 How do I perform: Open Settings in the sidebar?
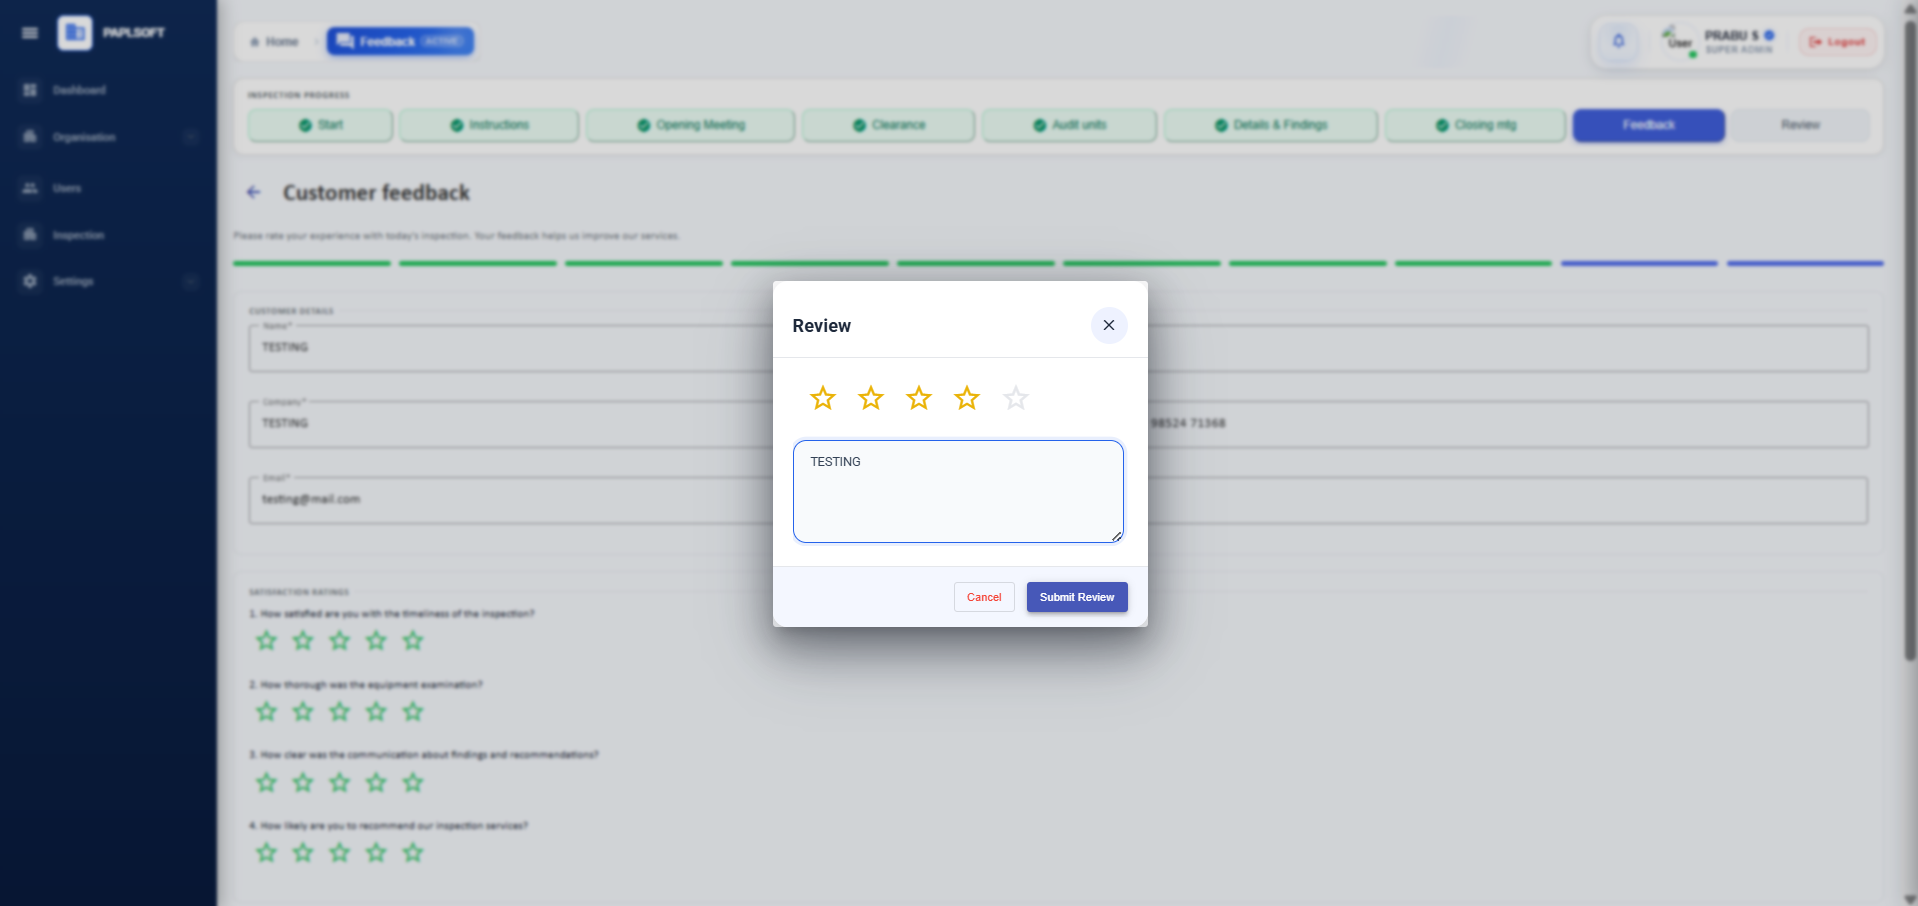point(73,281)
